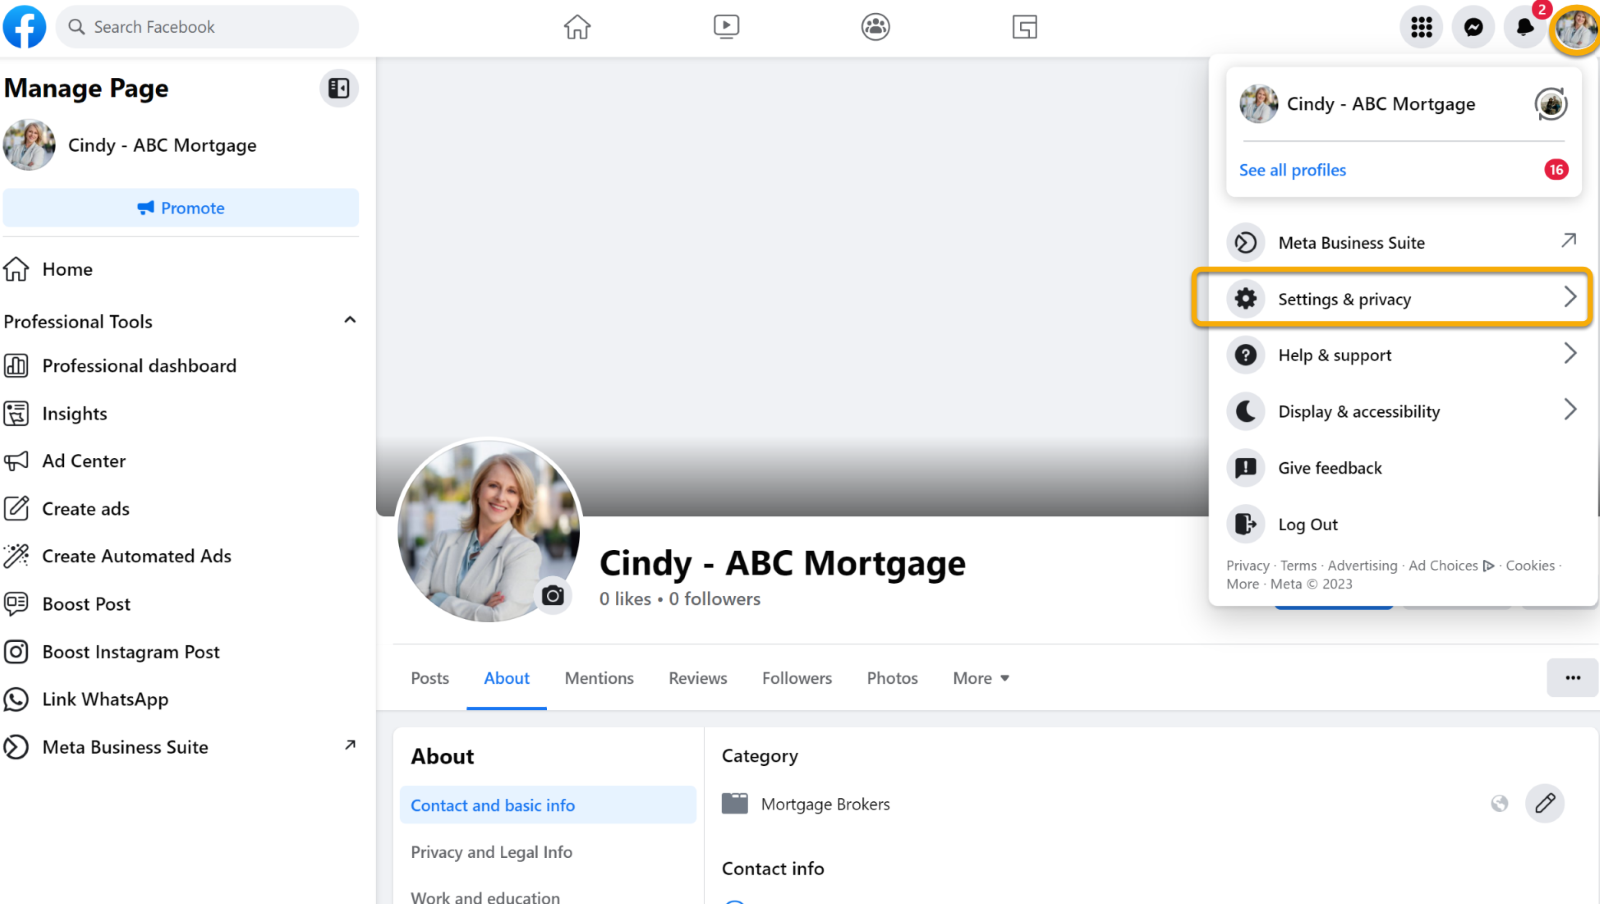Collapse the Professional Tools section
Image resolution: width=1600 pixels, height=904 pixels.
pos(350,321)
